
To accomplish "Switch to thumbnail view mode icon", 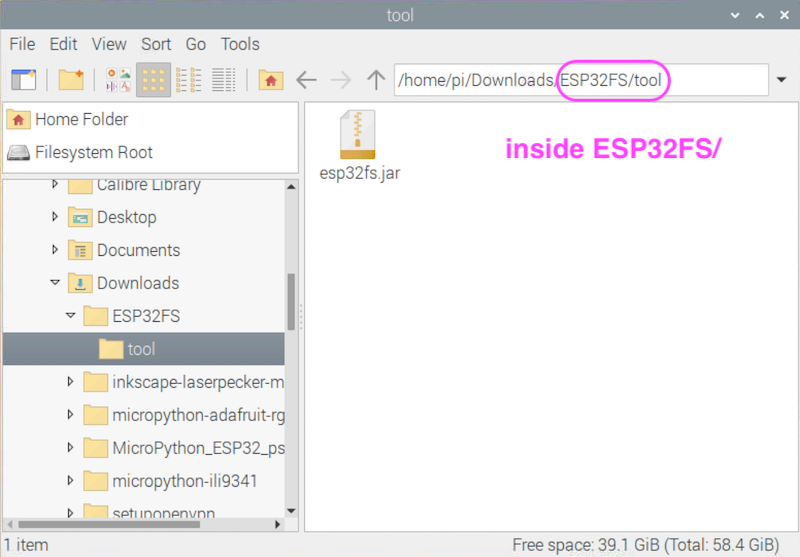I will pos(118,80).
